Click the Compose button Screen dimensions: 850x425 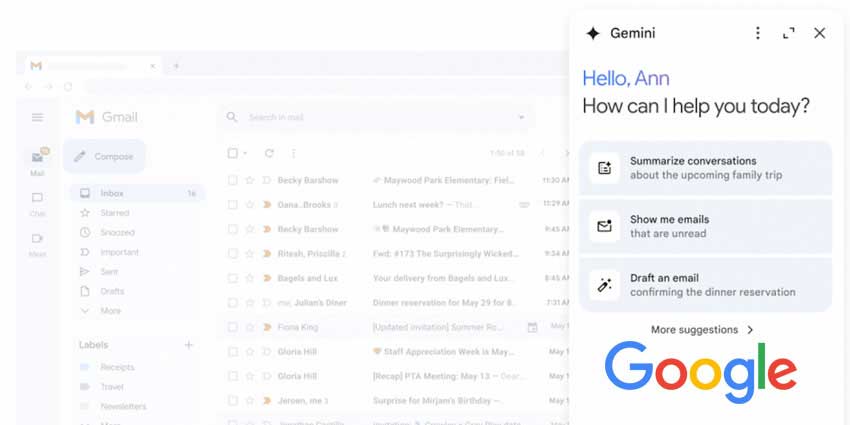point(104,156)
